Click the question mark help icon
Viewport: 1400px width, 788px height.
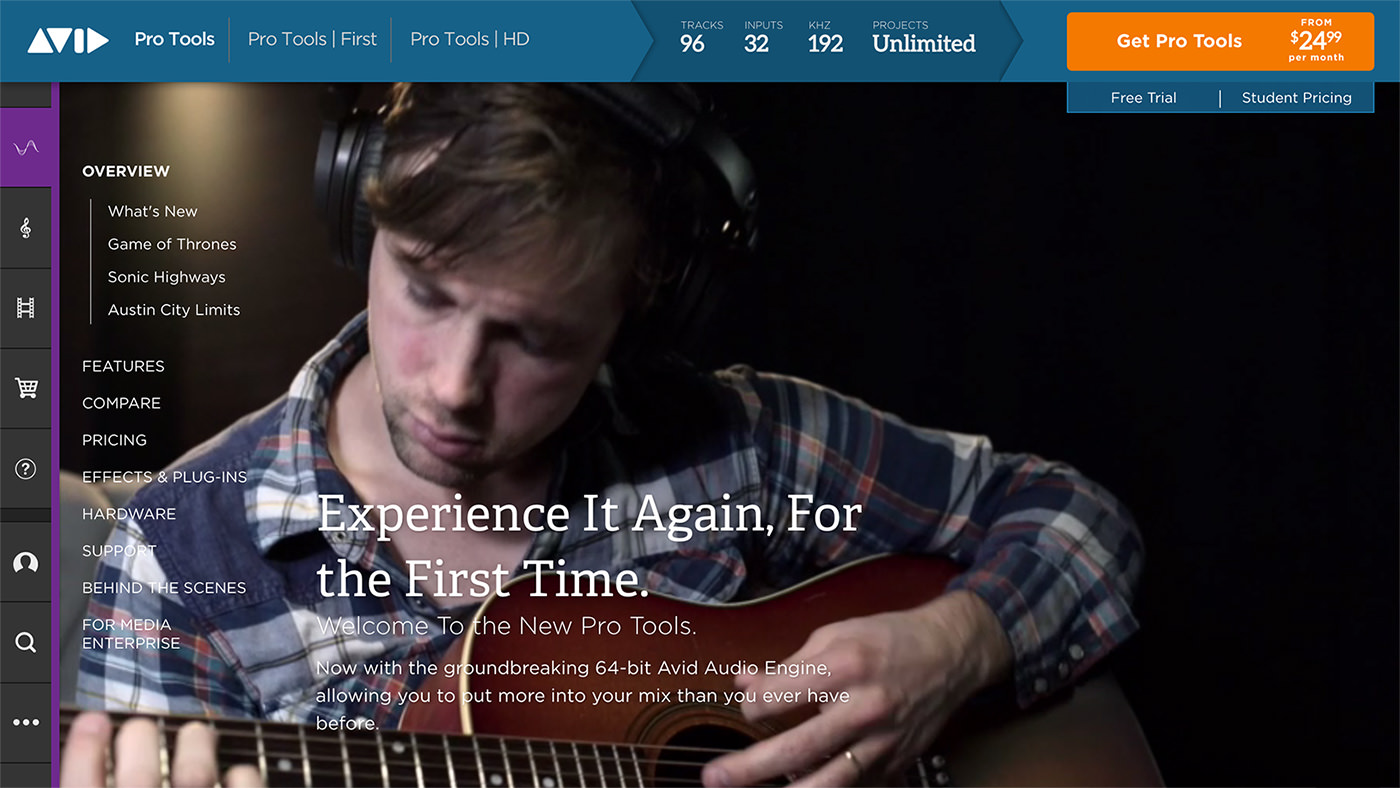(x=26, y=469)
